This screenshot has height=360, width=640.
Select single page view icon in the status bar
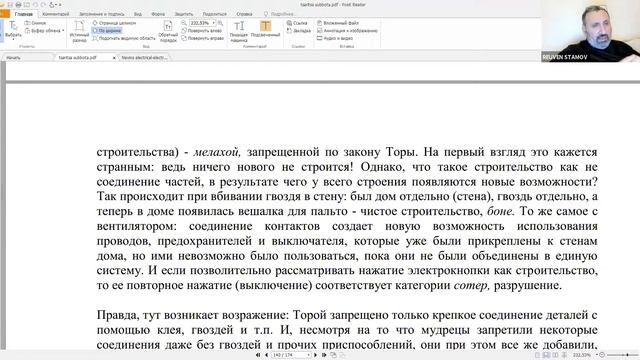point(538,356)
